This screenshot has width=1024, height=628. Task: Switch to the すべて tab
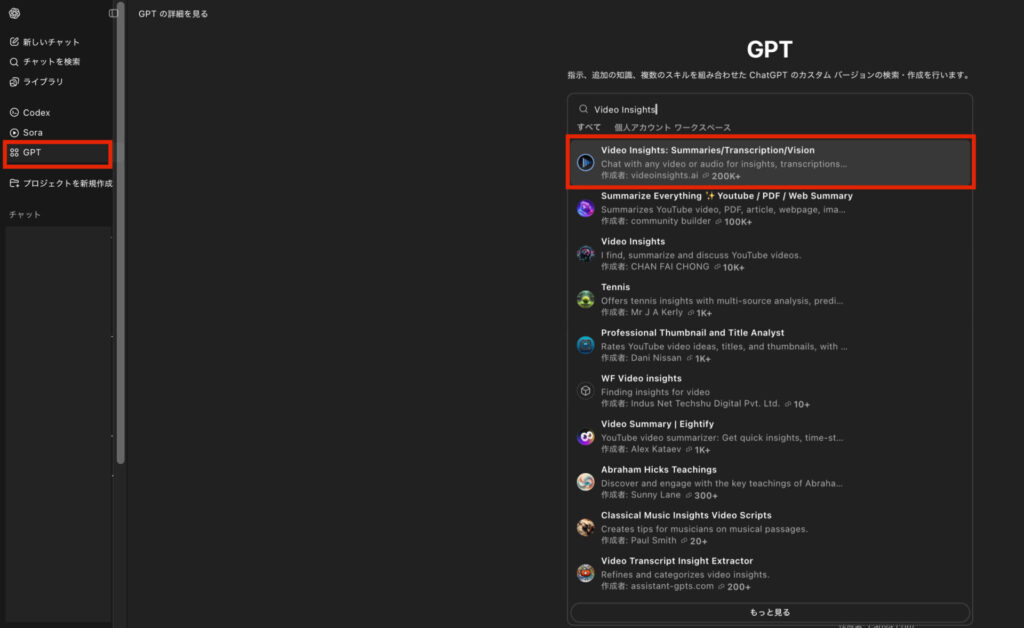(588, 127)
